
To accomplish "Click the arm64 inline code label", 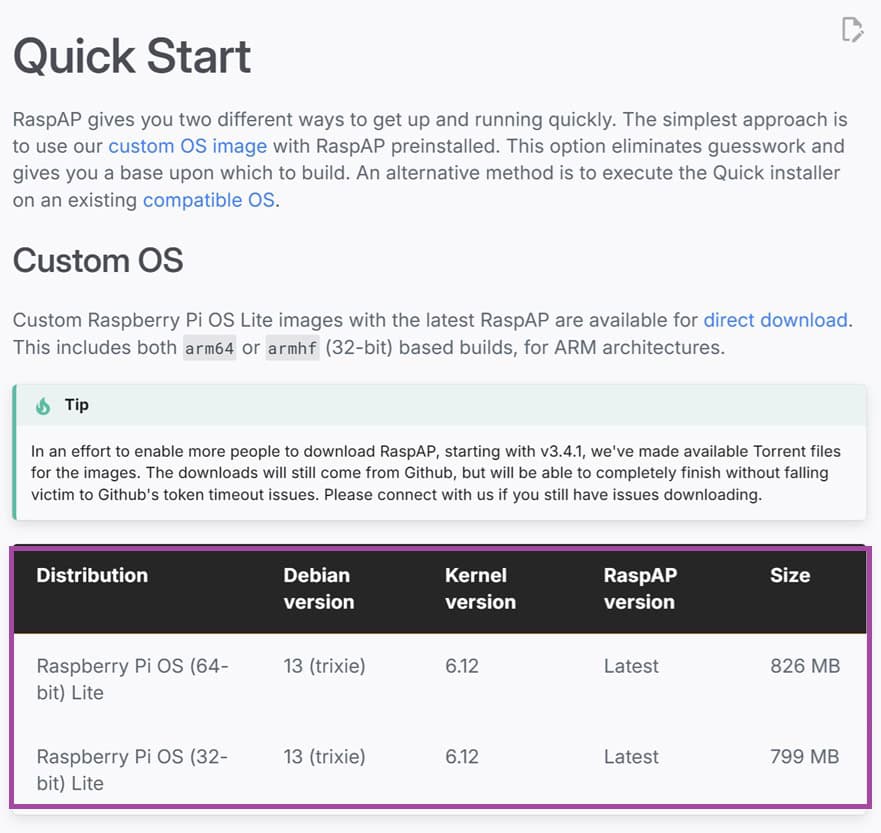I will click(209, 348).
